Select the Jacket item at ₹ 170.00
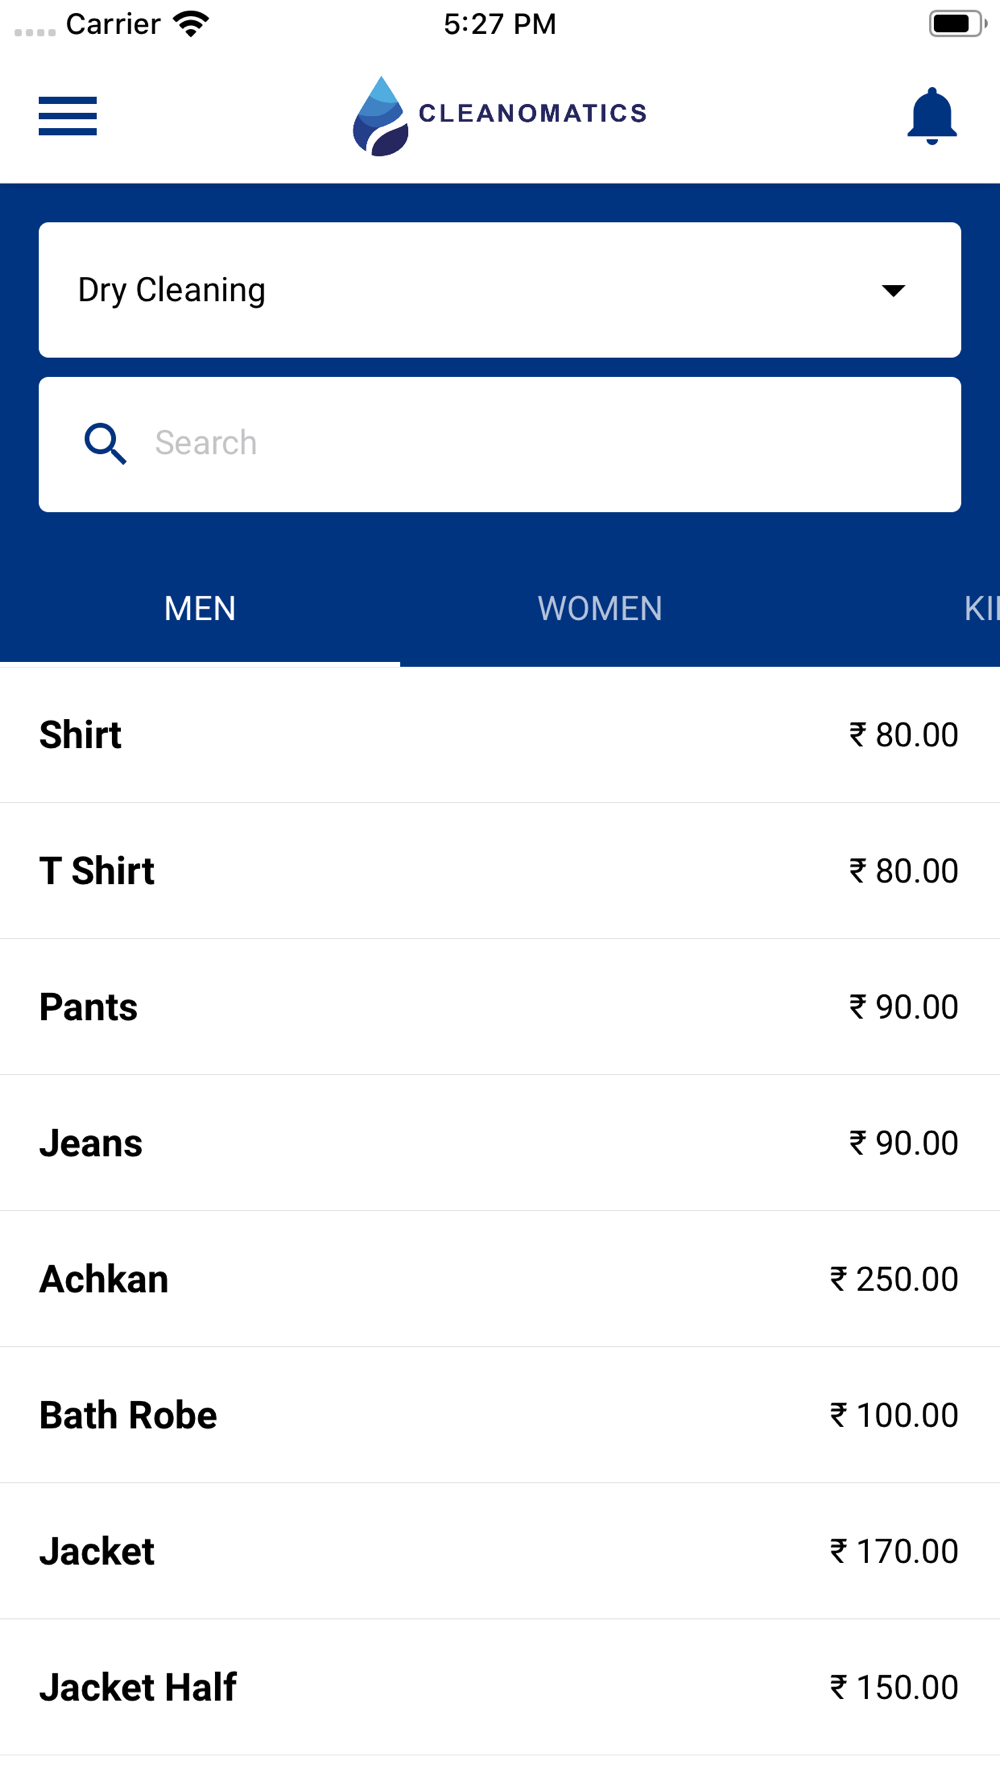The image size is (1000, 1778). click(x=500, y=1551)
